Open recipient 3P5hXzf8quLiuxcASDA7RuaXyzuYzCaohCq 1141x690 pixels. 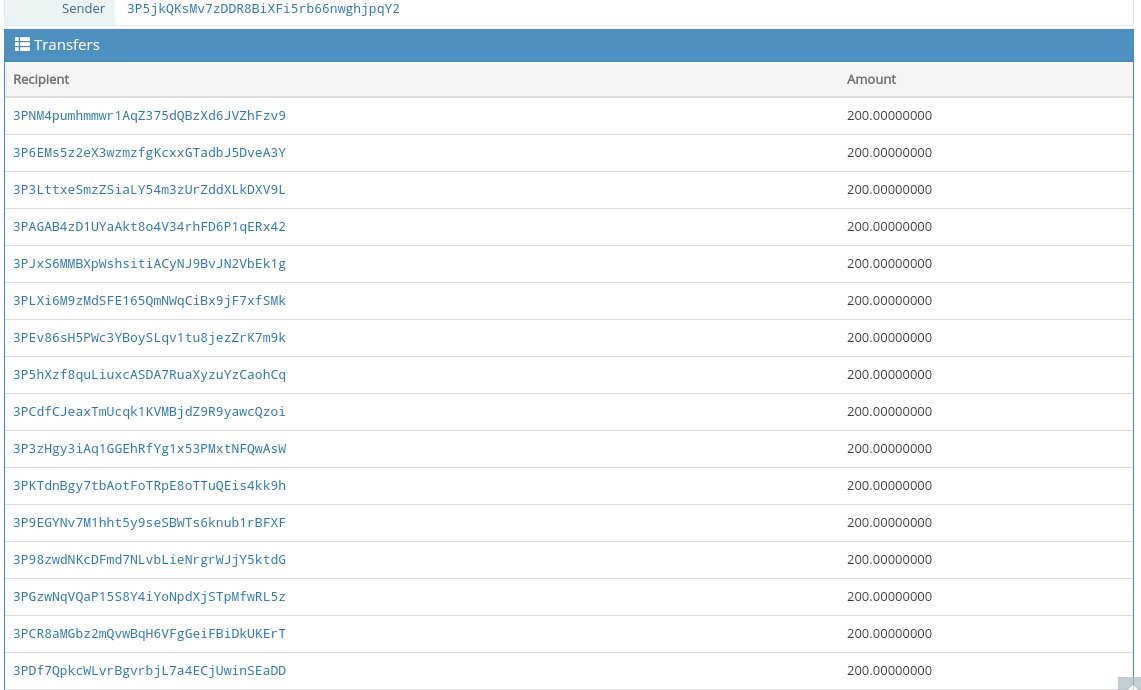(x=149, y=374)
